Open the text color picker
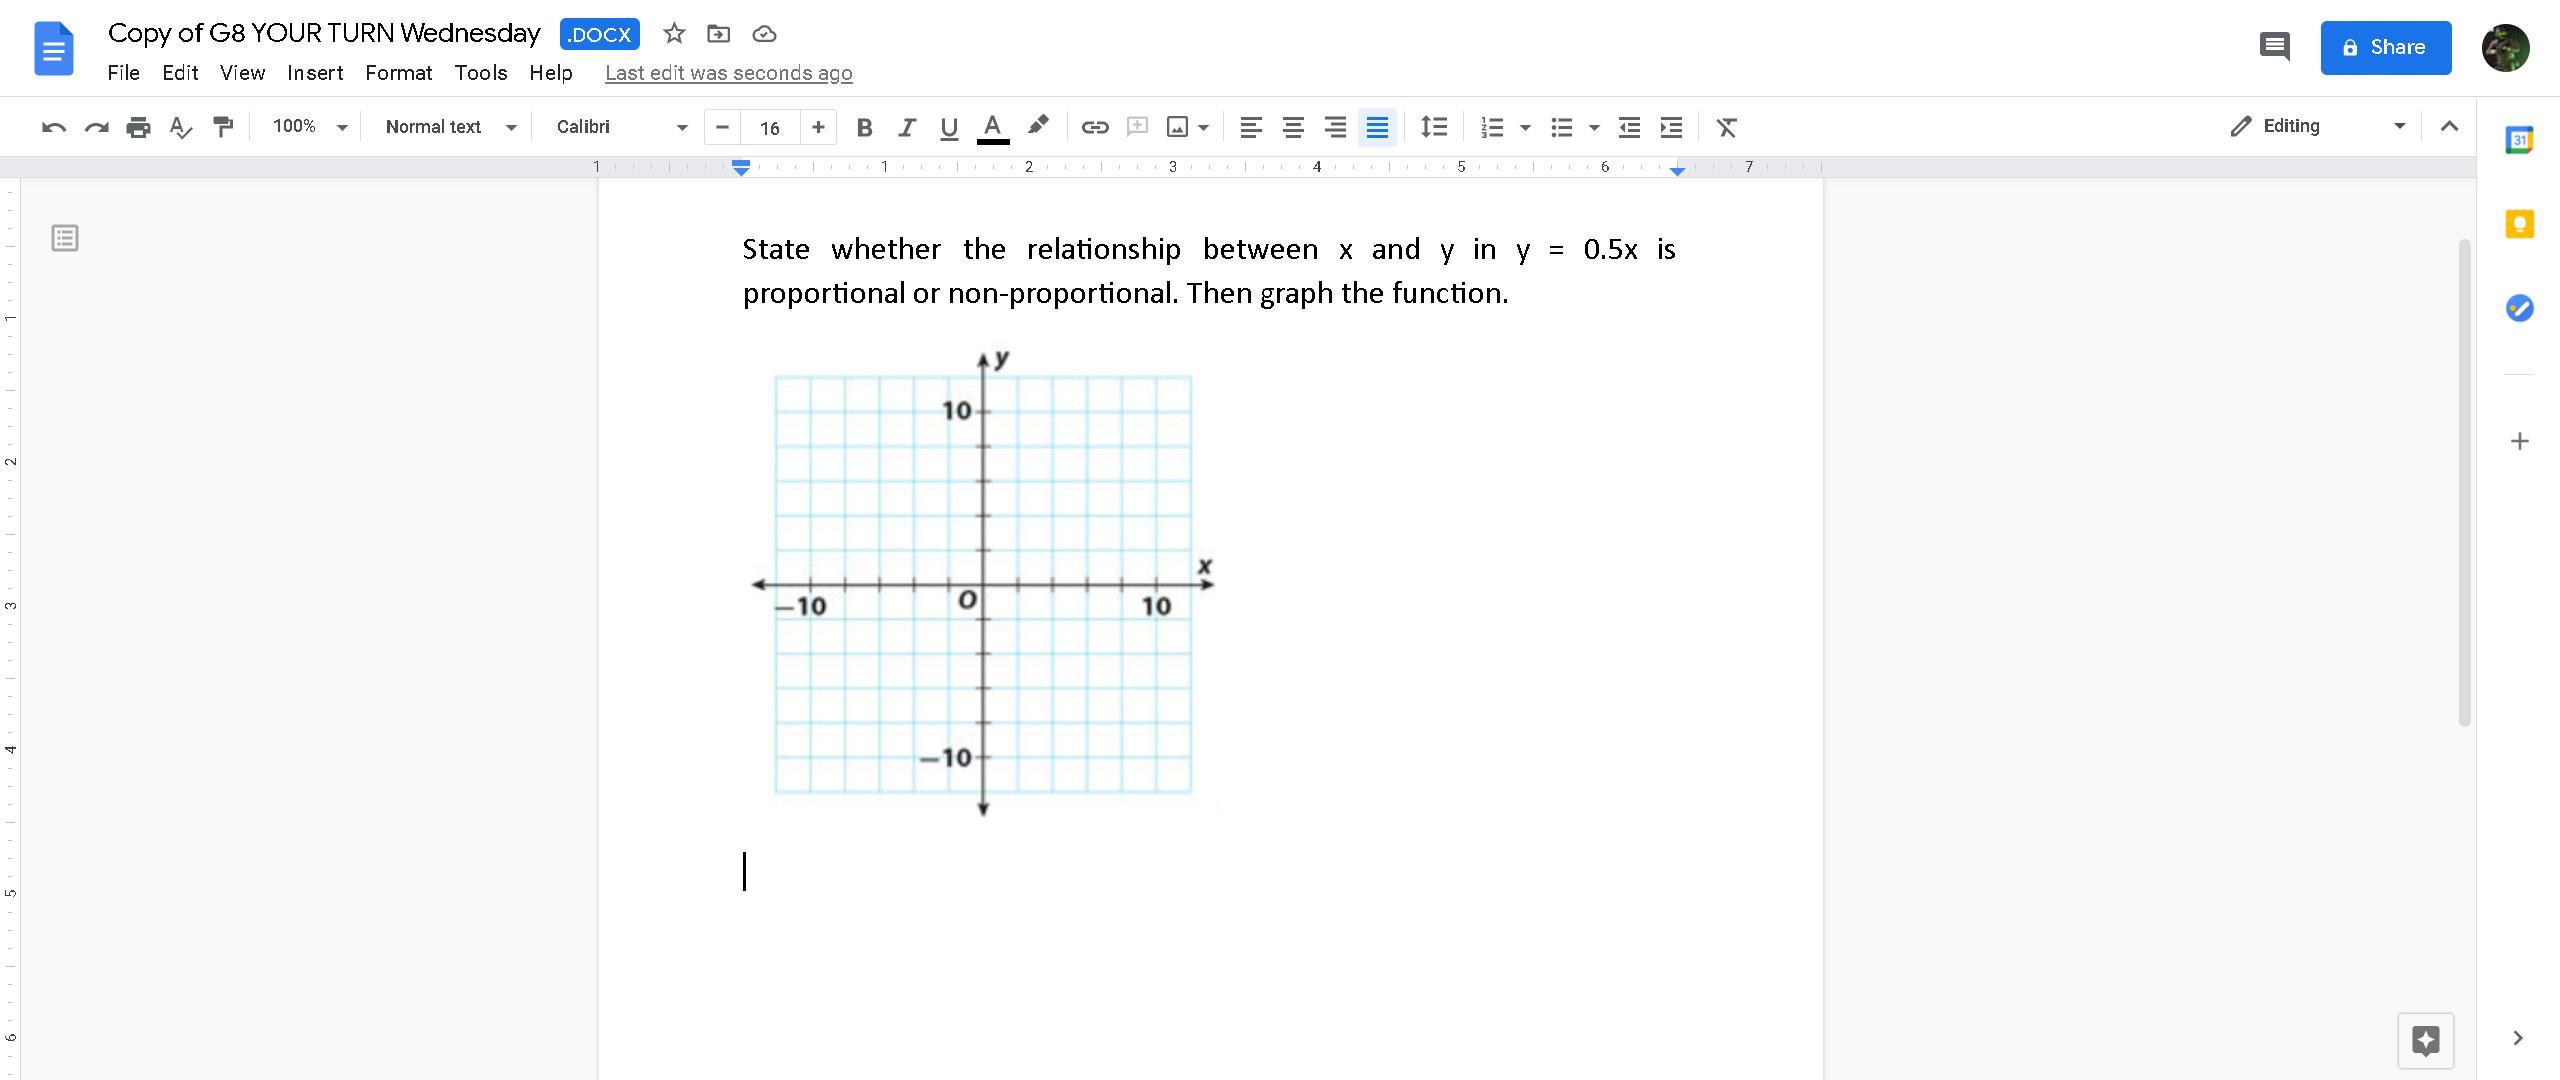Image resolution: width=2560 pixels, height=1080 pixels. pyautogui.click(x=992, y=127)
